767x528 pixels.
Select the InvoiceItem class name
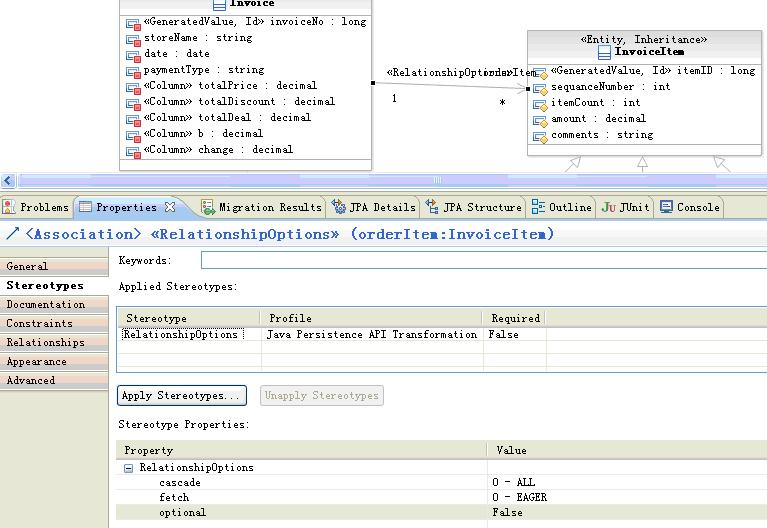pyautogui.click(x=650, y=52)
